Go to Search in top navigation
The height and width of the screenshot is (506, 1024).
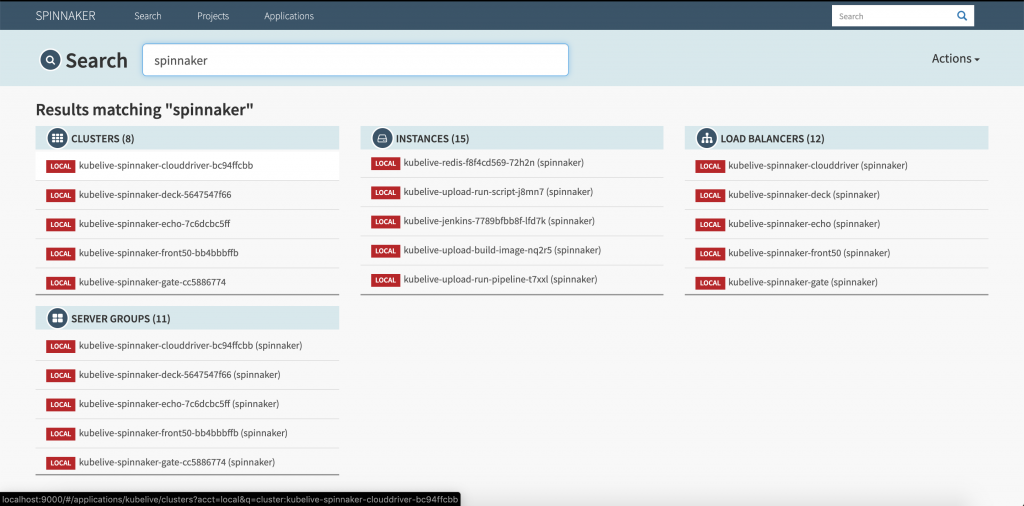click(148, 16)
